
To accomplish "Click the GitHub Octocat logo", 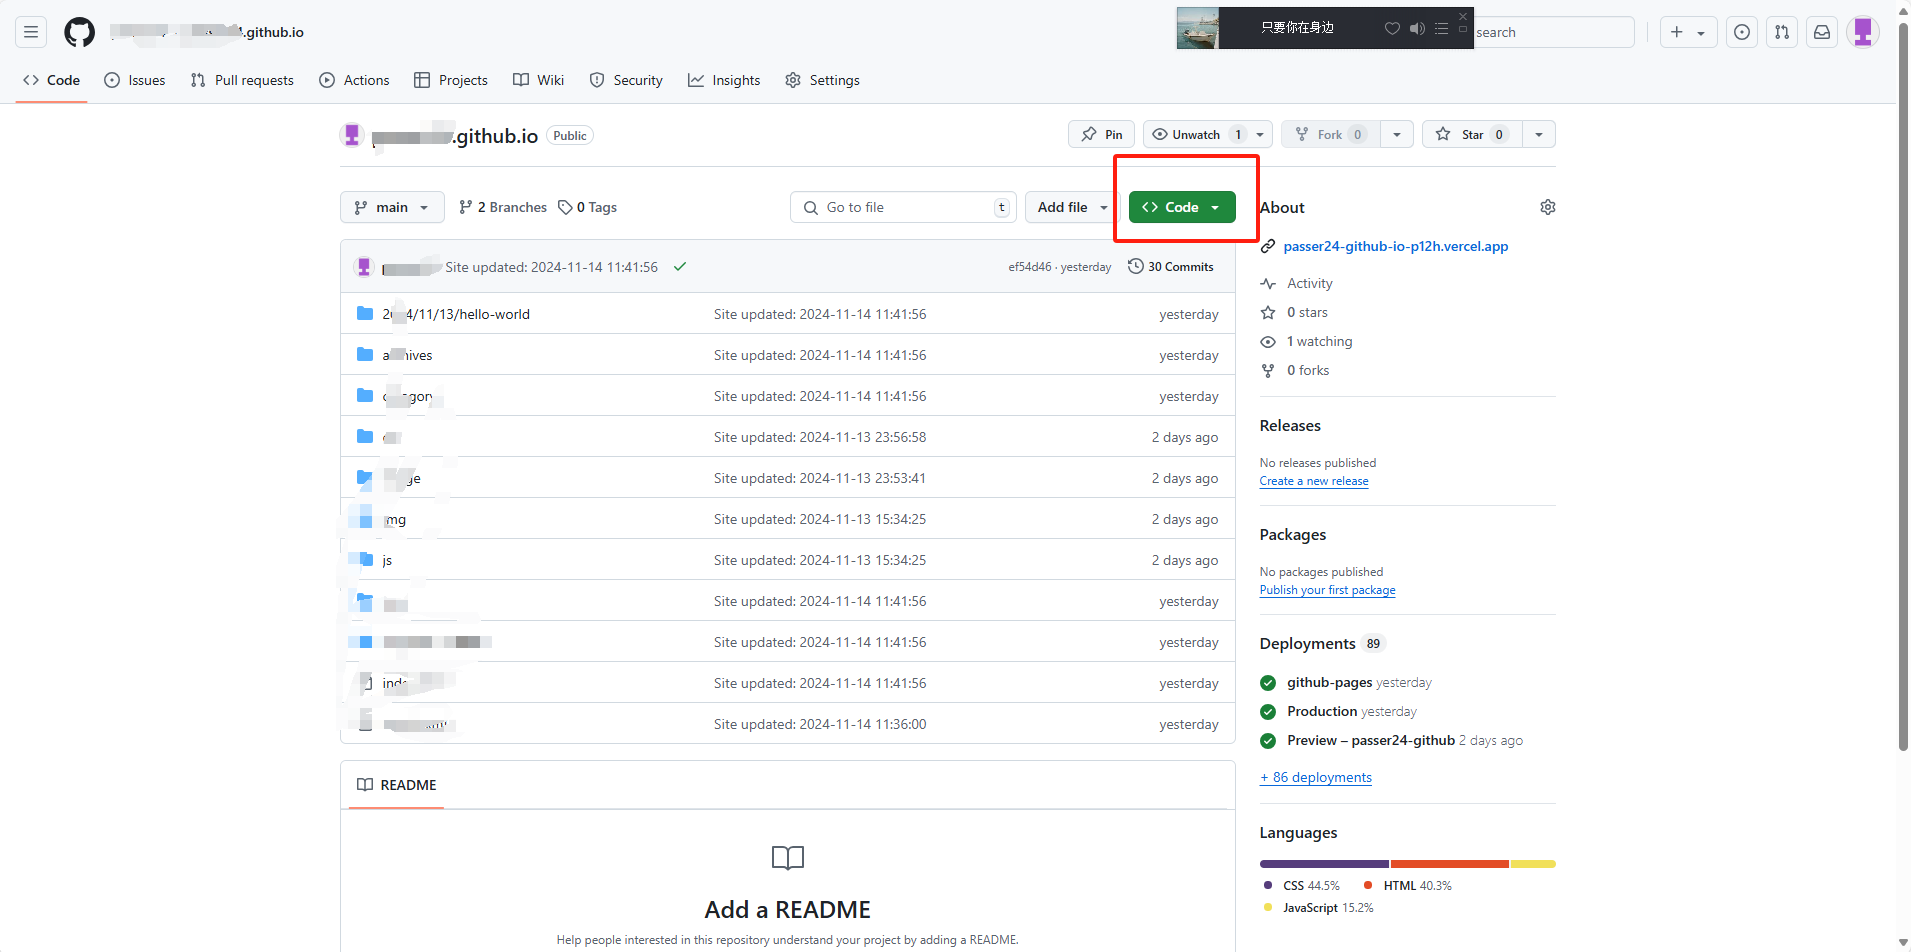I will (79, 32).
